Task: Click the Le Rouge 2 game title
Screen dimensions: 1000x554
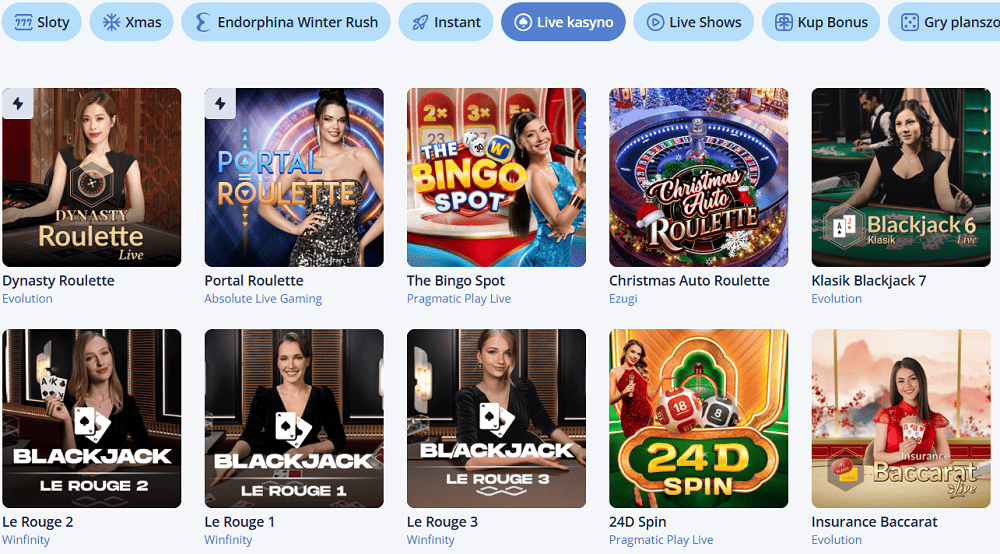Action: 38,521
